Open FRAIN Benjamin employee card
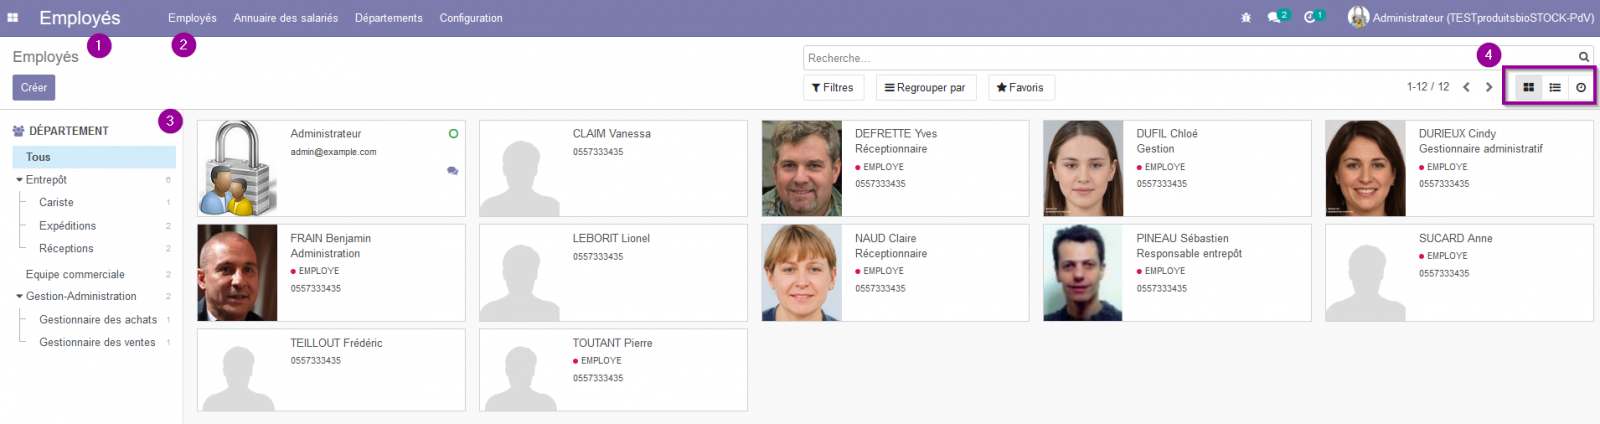This screenshot has width=1600, height=424. tap(331, 273)
